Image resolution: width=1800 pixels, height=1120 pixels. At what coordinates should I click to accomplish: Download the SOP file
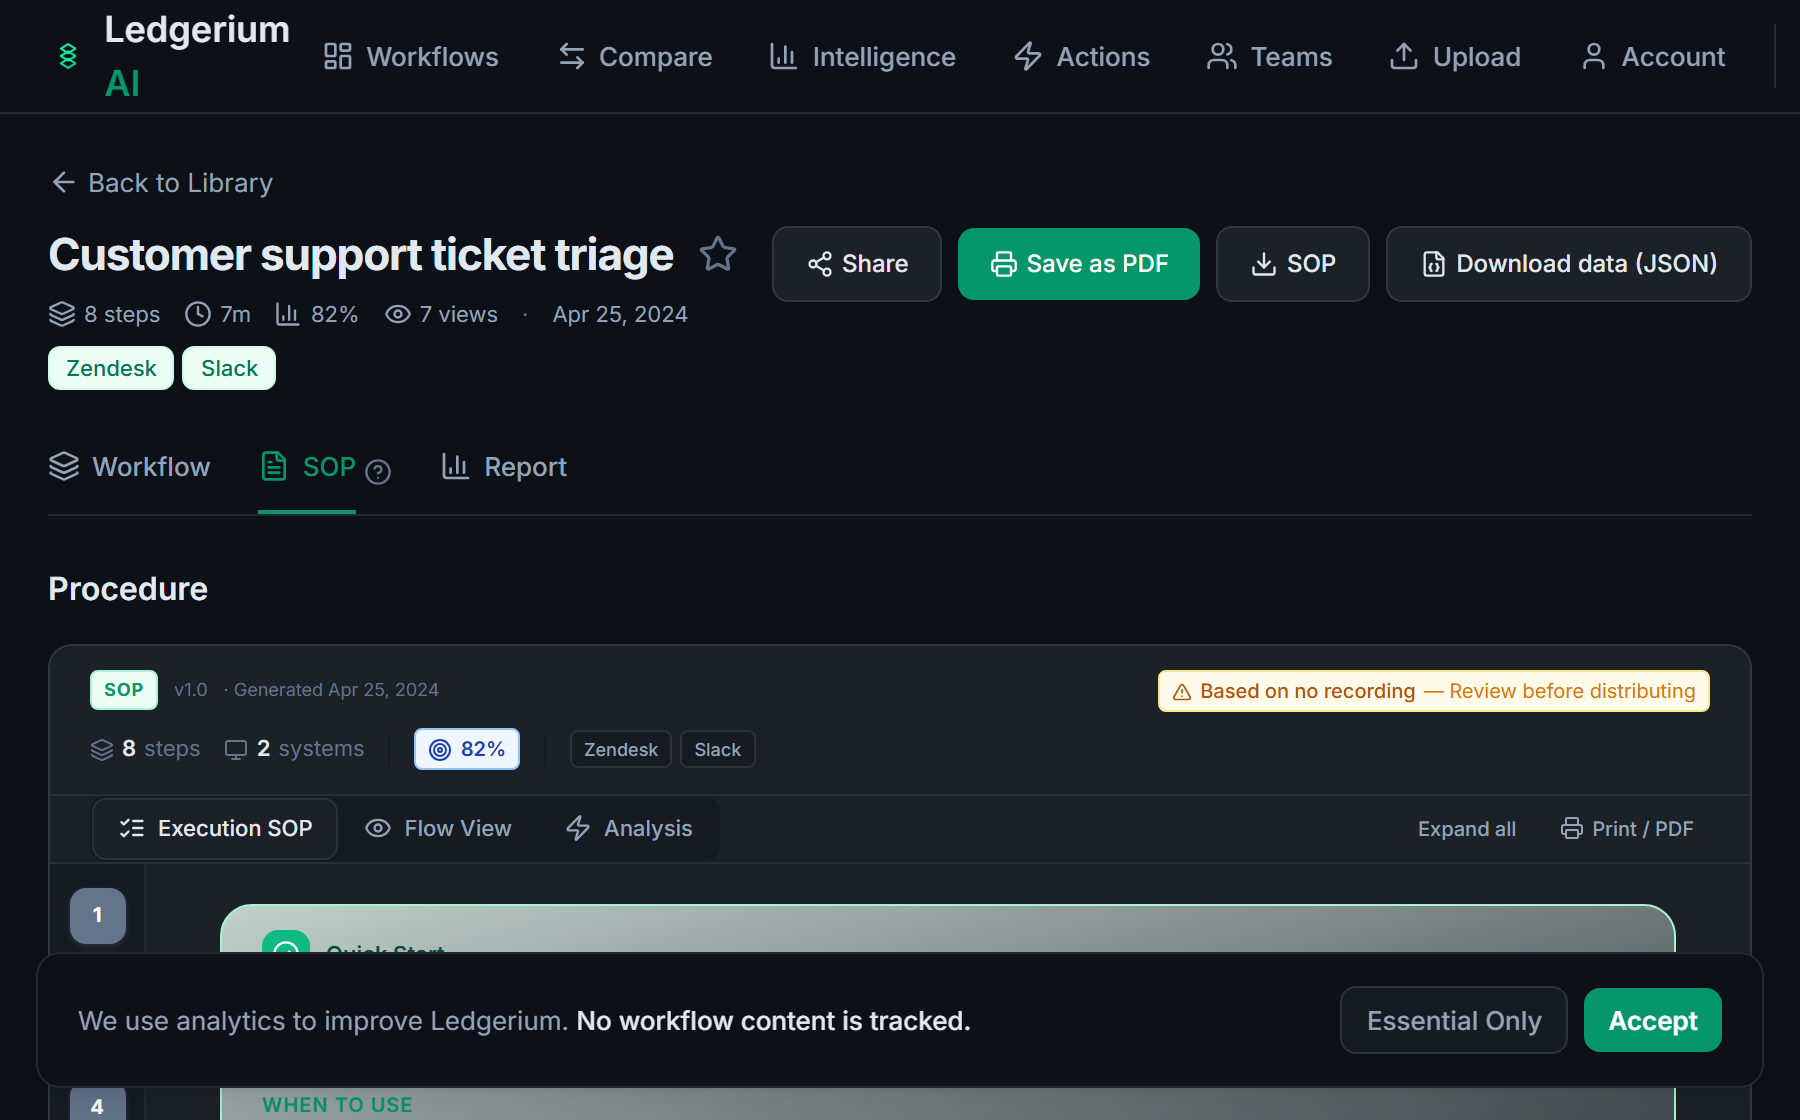coord(1293,264)
